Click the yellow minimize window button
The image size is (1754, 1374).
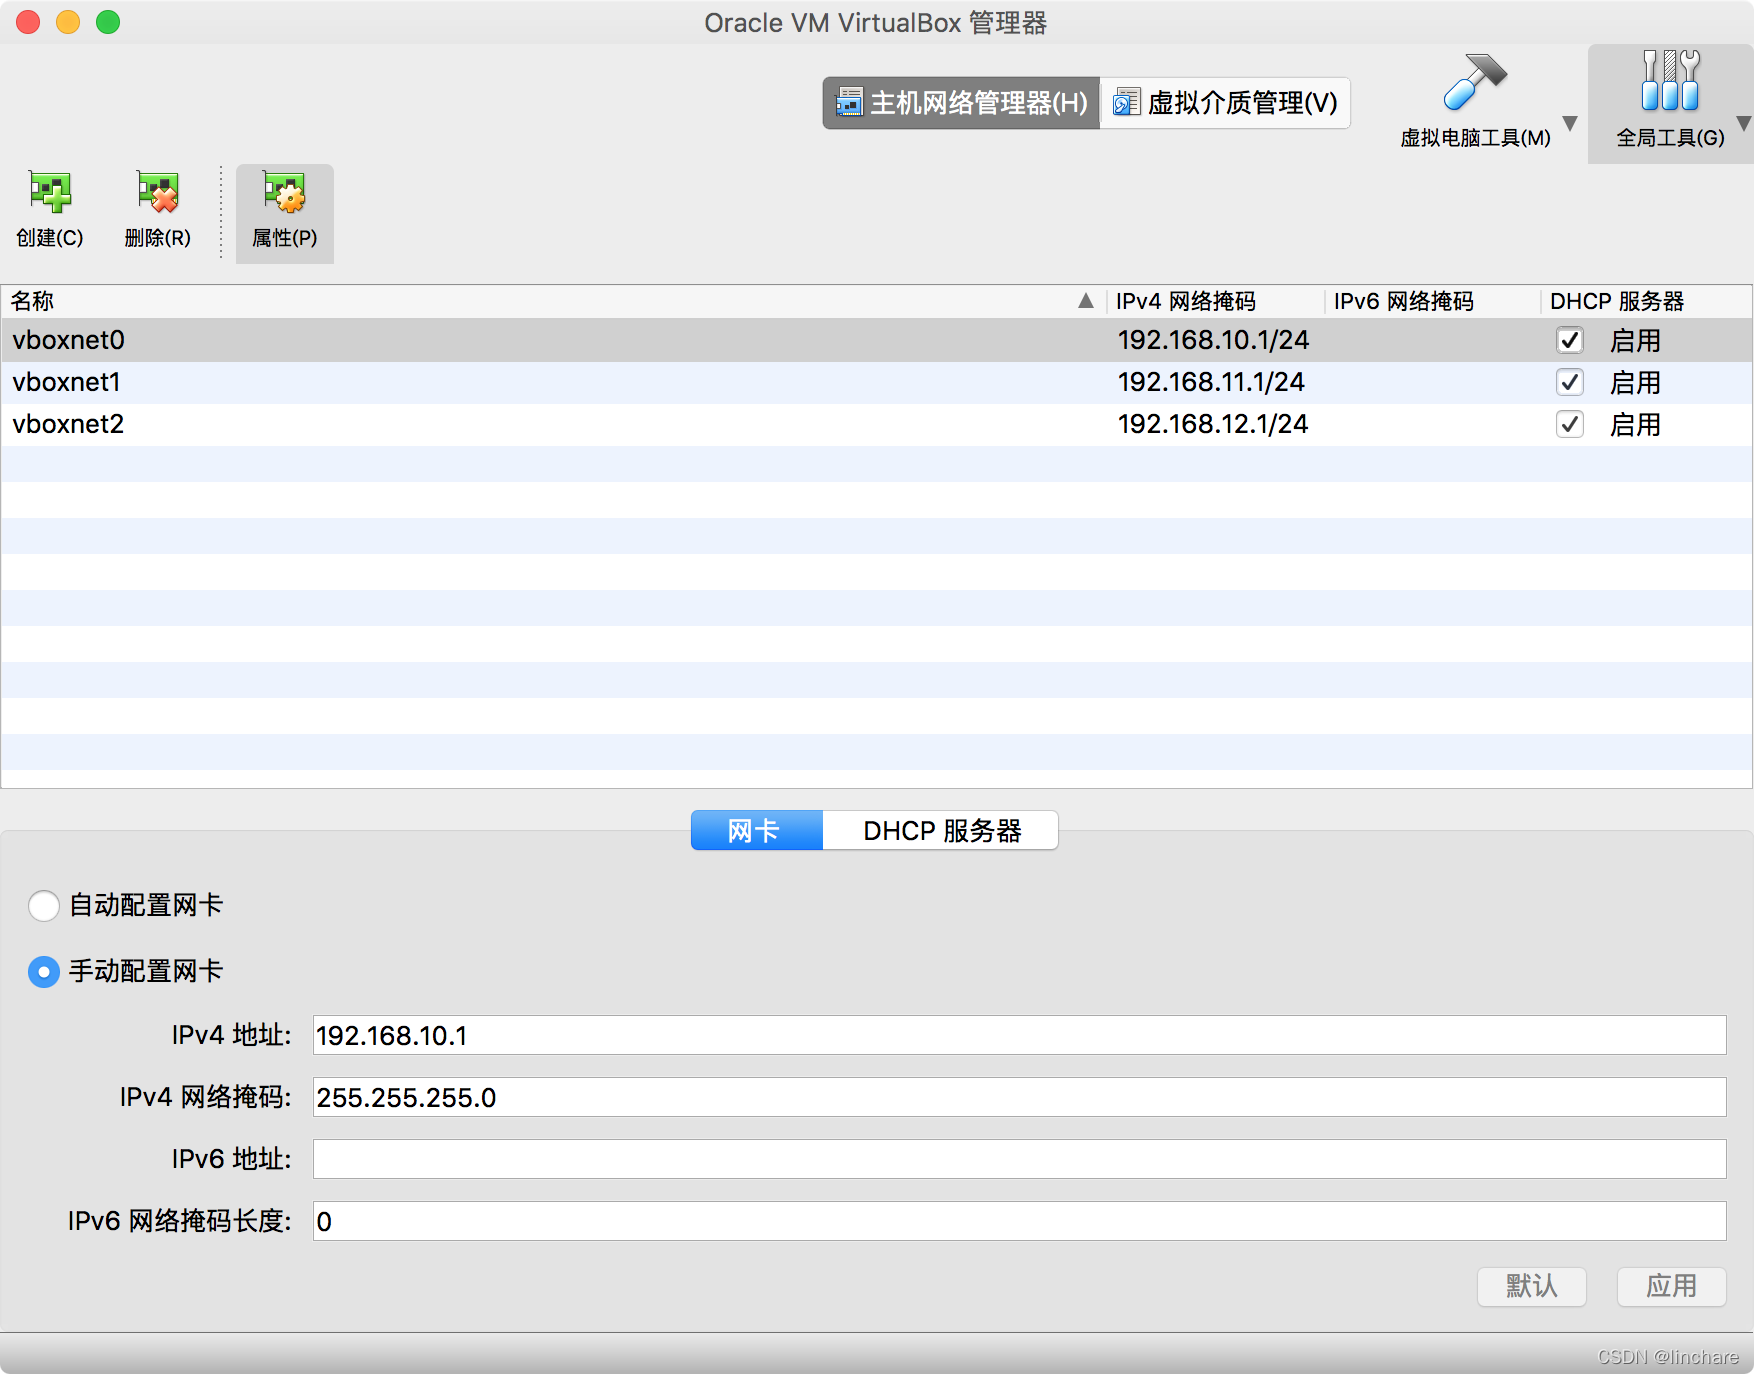point(68,22)
